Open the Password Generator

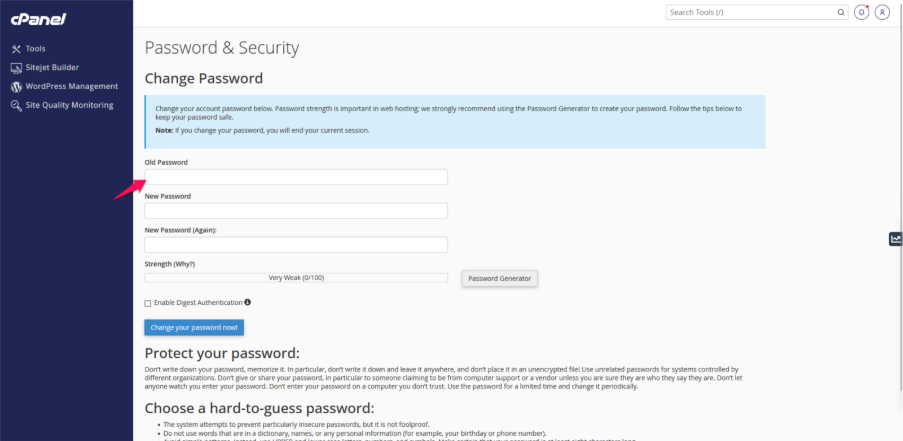pos(500,278)
